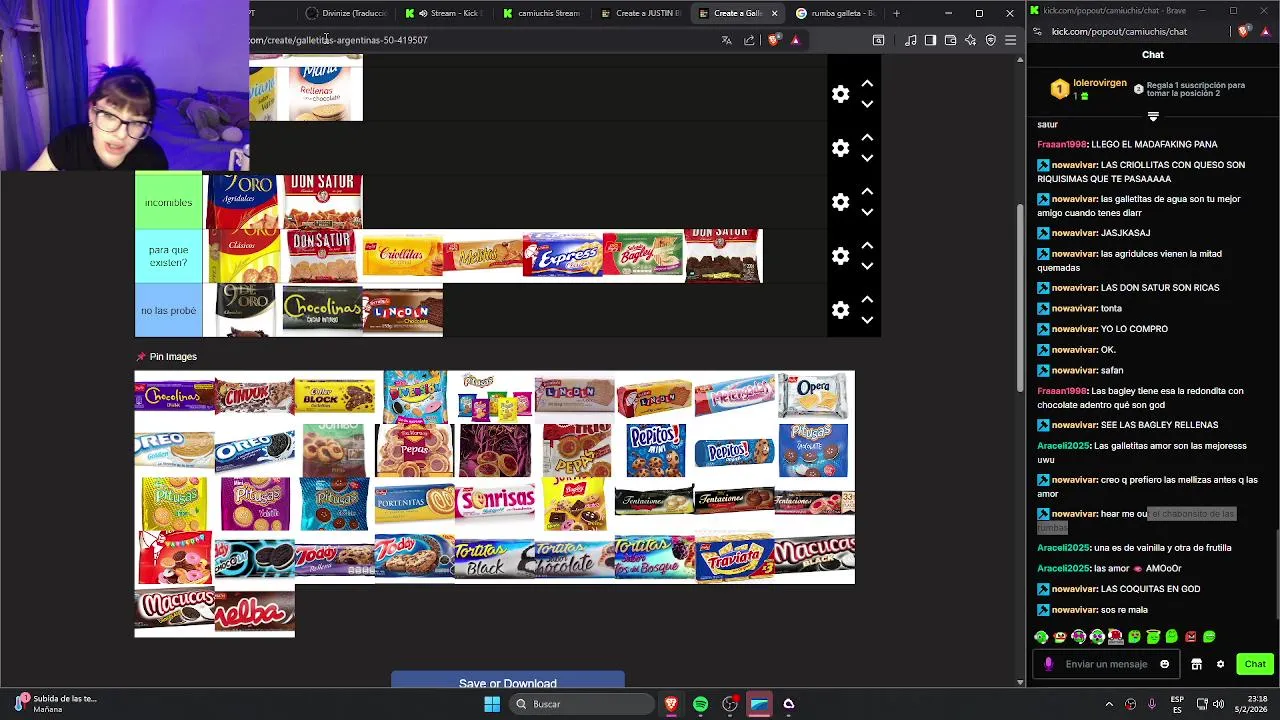Open Brave Shields lion icon in main window
1280x720 pixels.
773,40
